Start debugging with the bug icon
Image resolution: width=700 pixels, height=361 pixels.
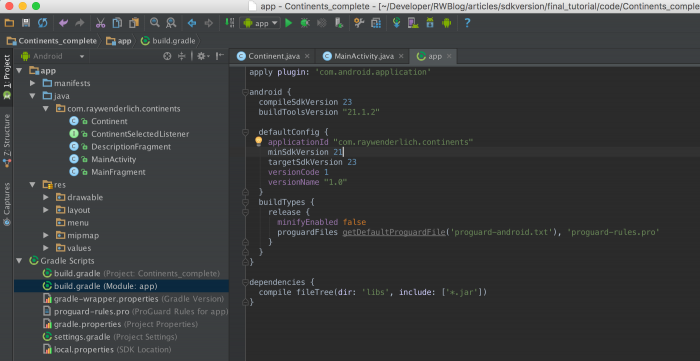click(x=305, y=23)
